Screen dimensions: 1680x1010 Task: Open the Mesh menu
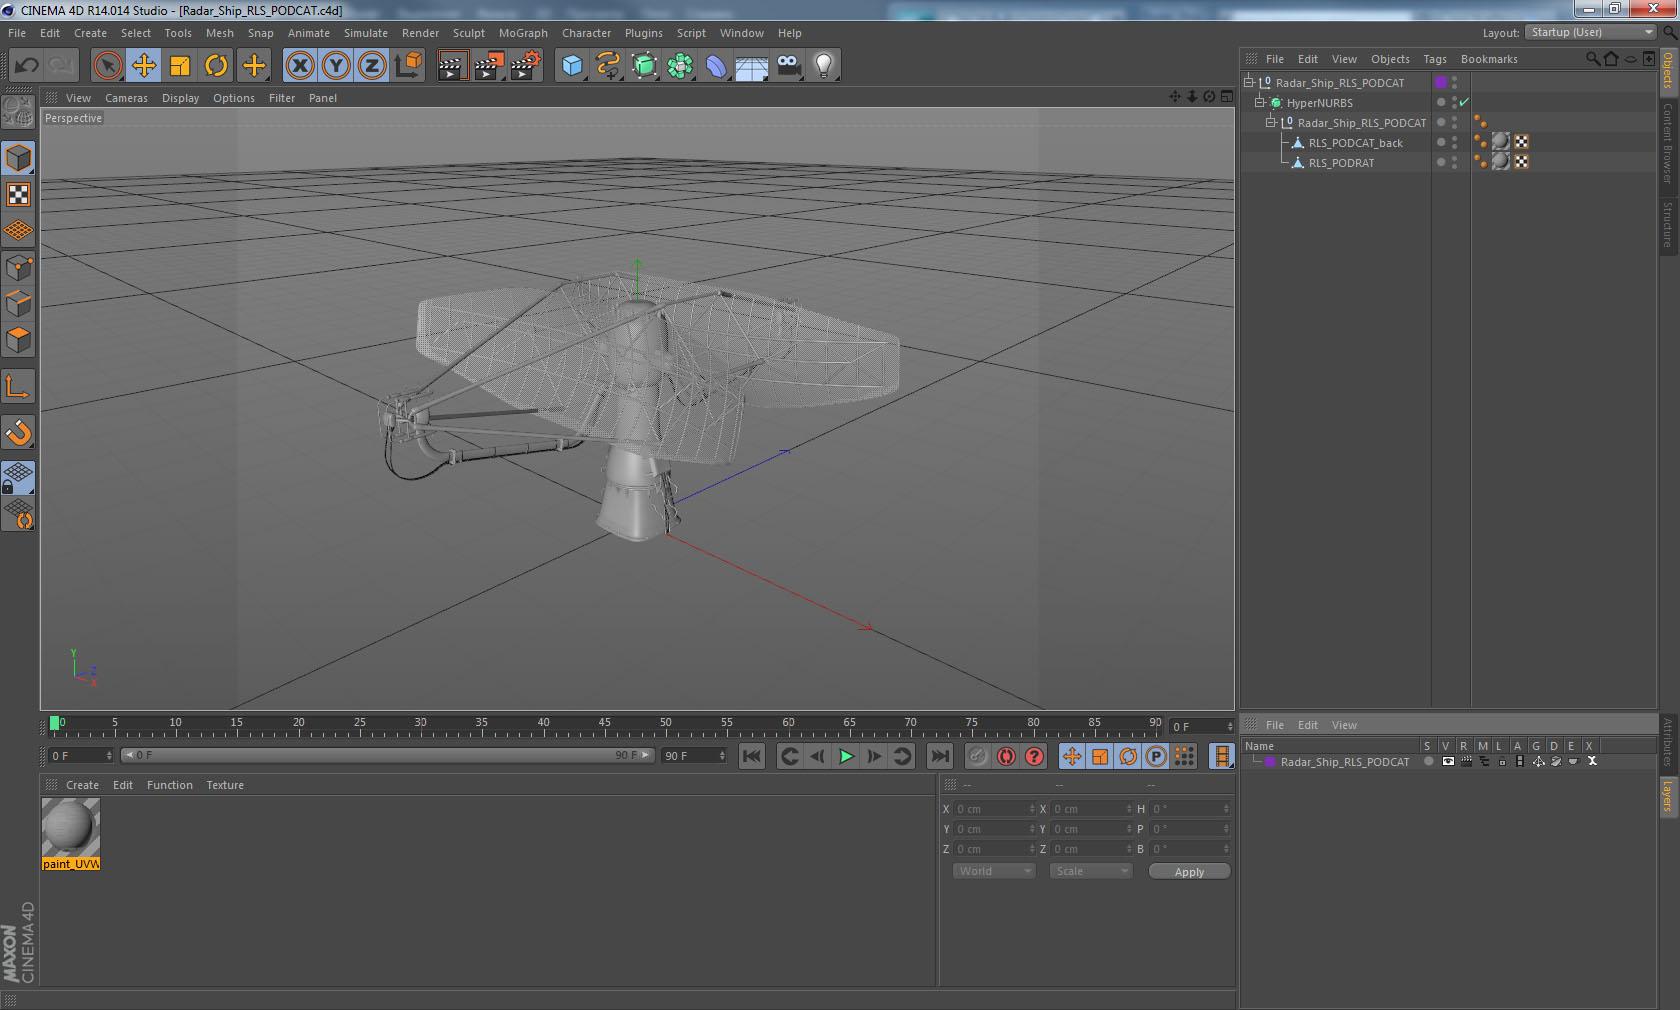coord(220,33)
